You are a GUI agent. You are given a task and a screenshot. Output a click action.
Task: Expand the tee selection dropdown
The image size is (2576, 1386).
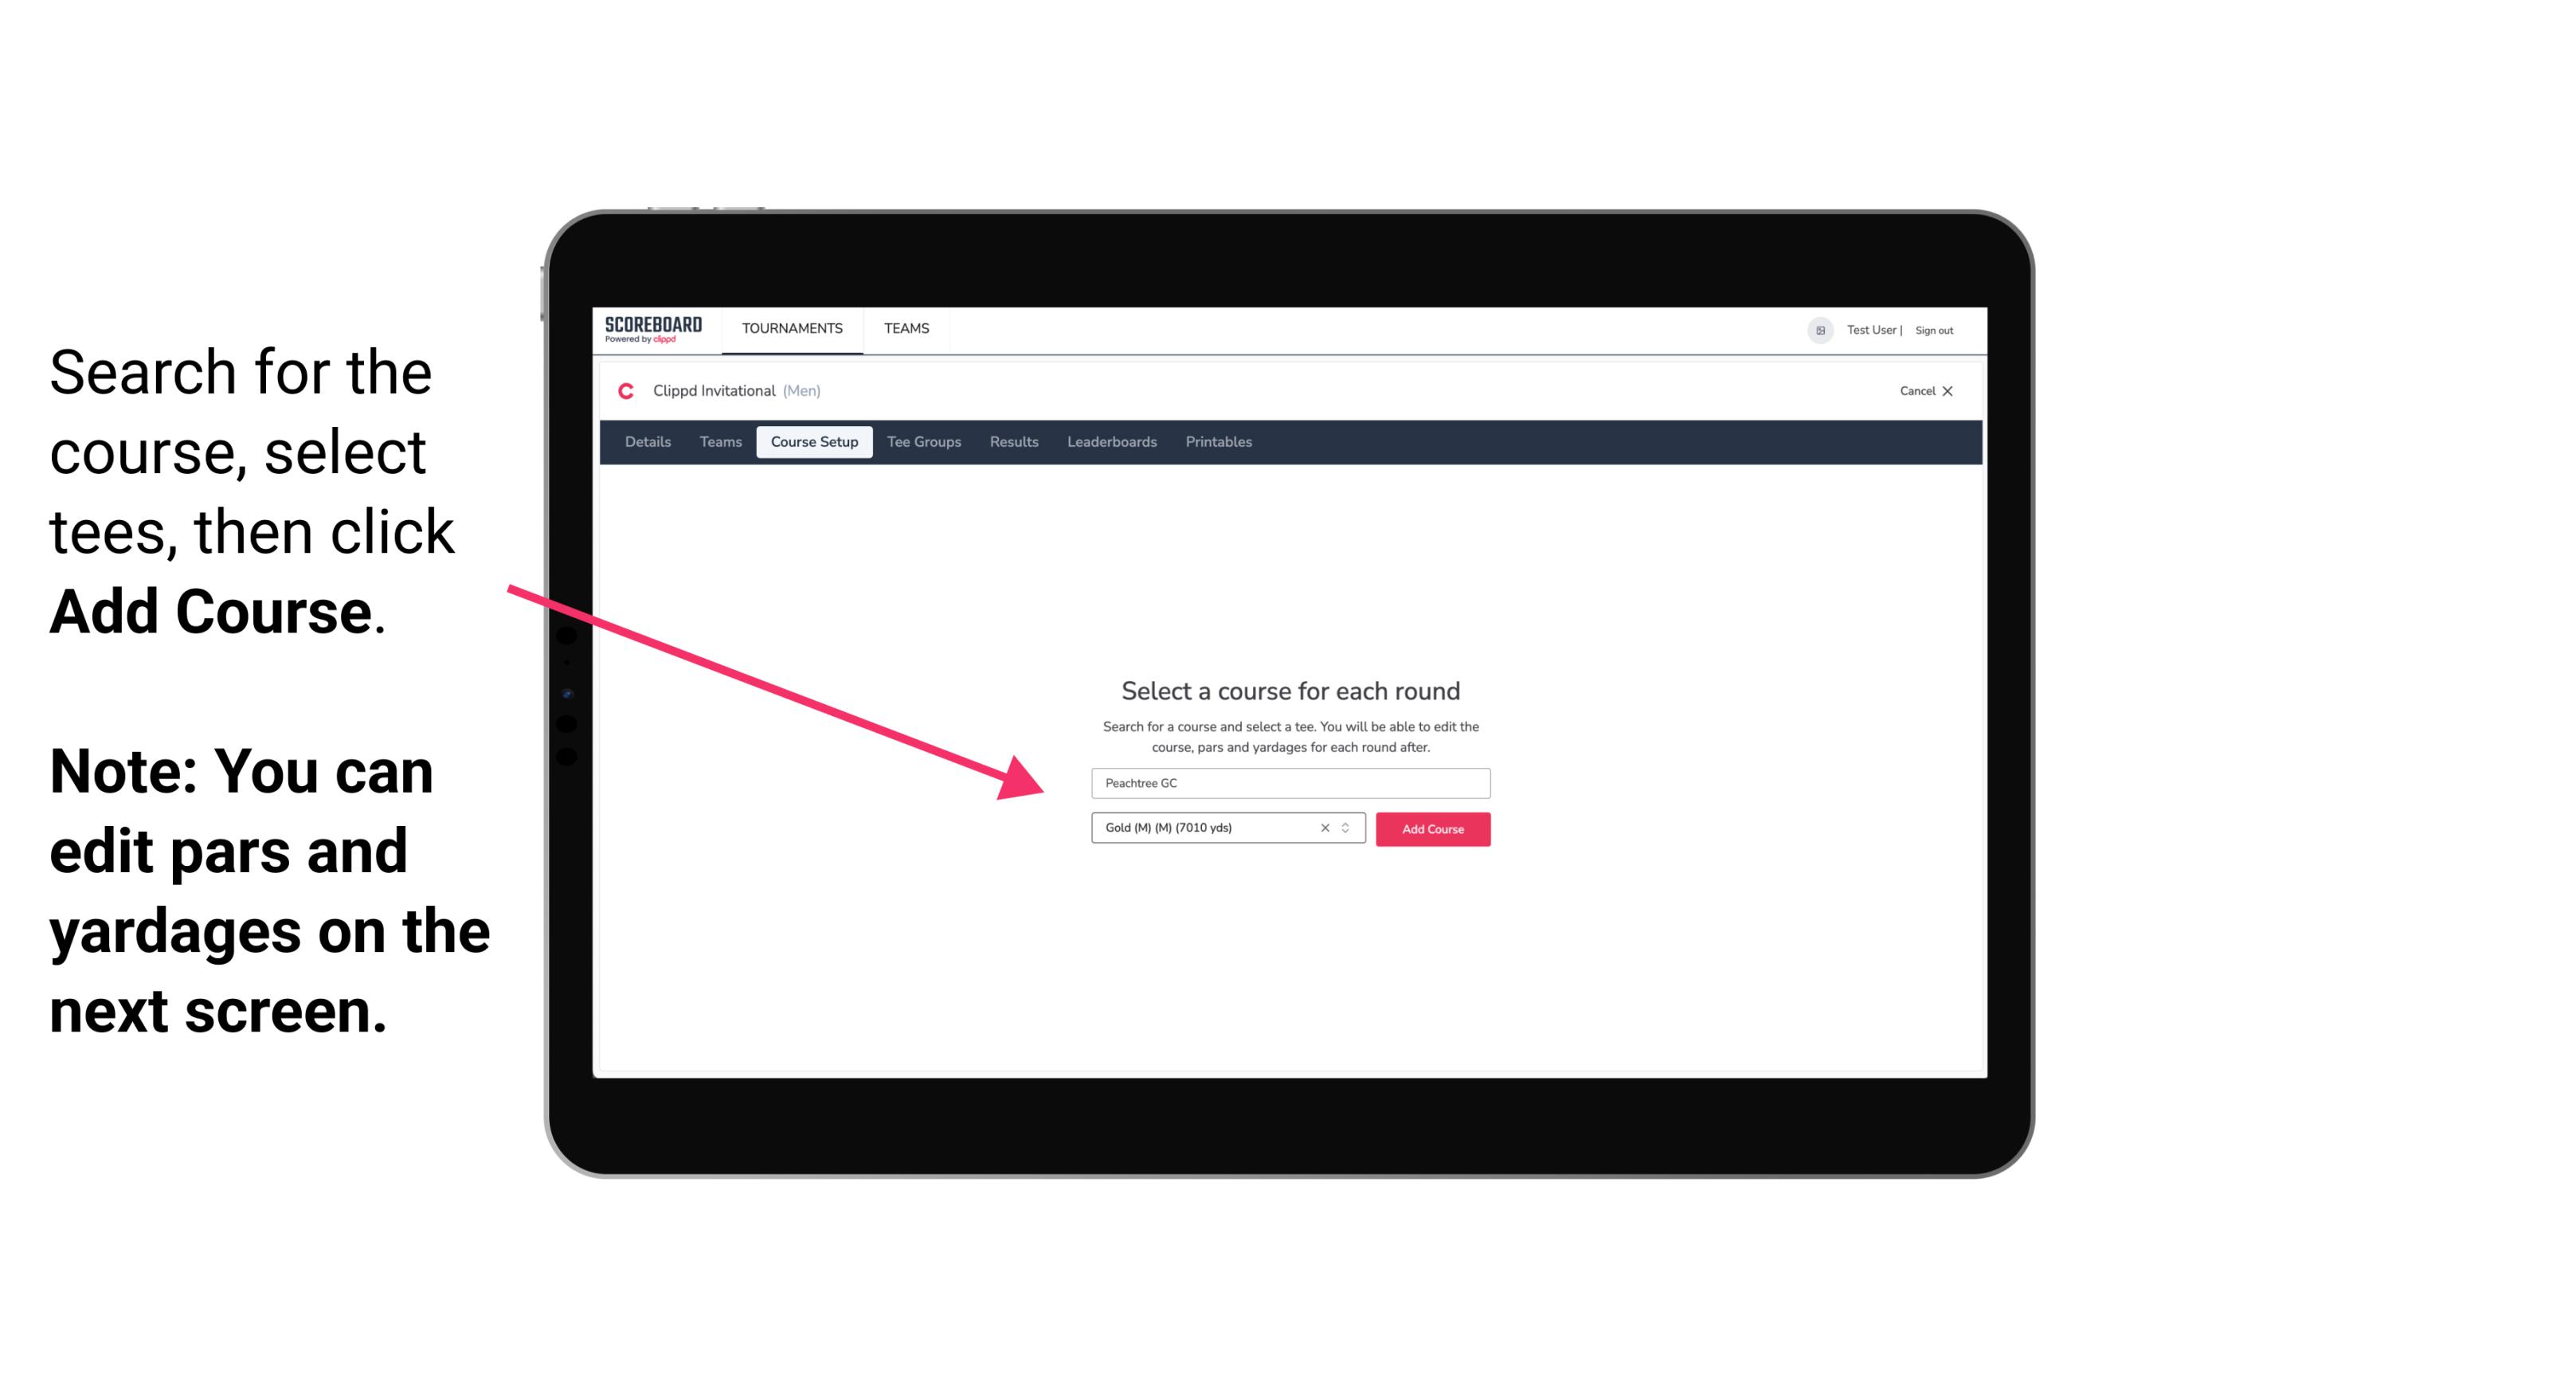(1348, 829)
